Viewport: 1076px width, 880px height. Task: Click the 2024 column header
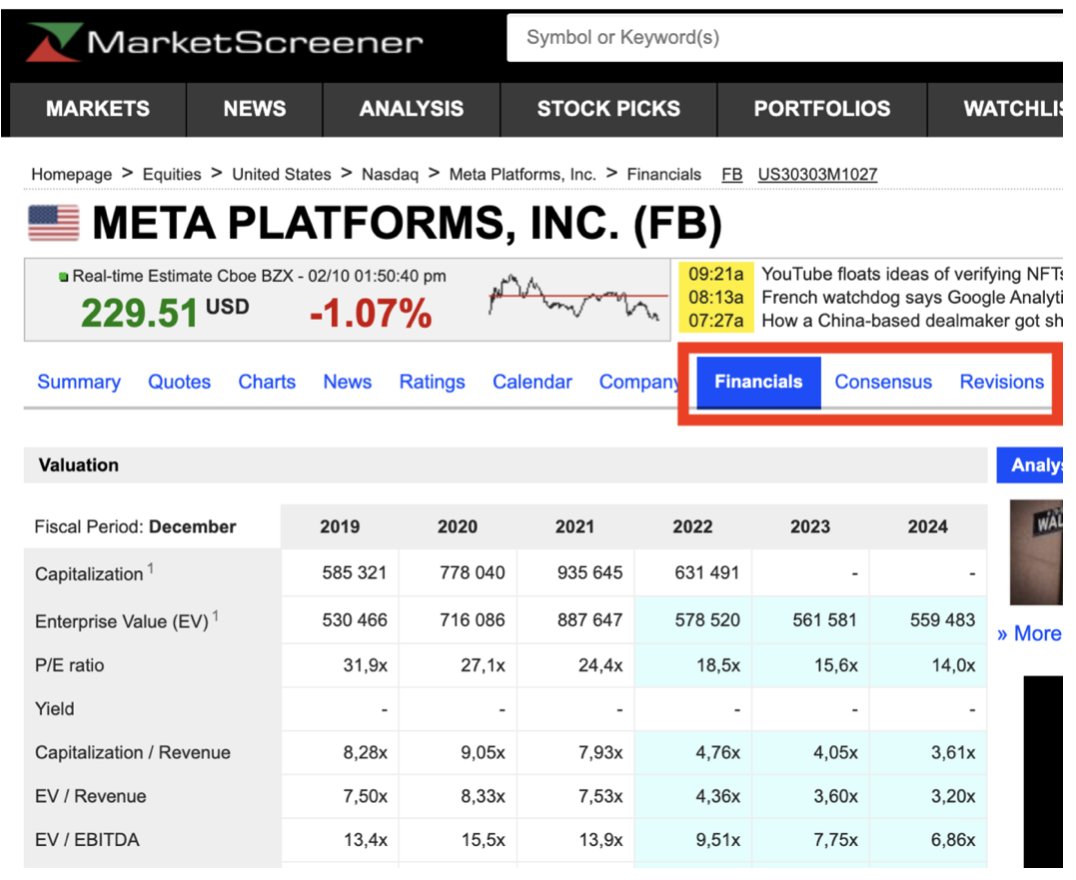coord(928,526)
